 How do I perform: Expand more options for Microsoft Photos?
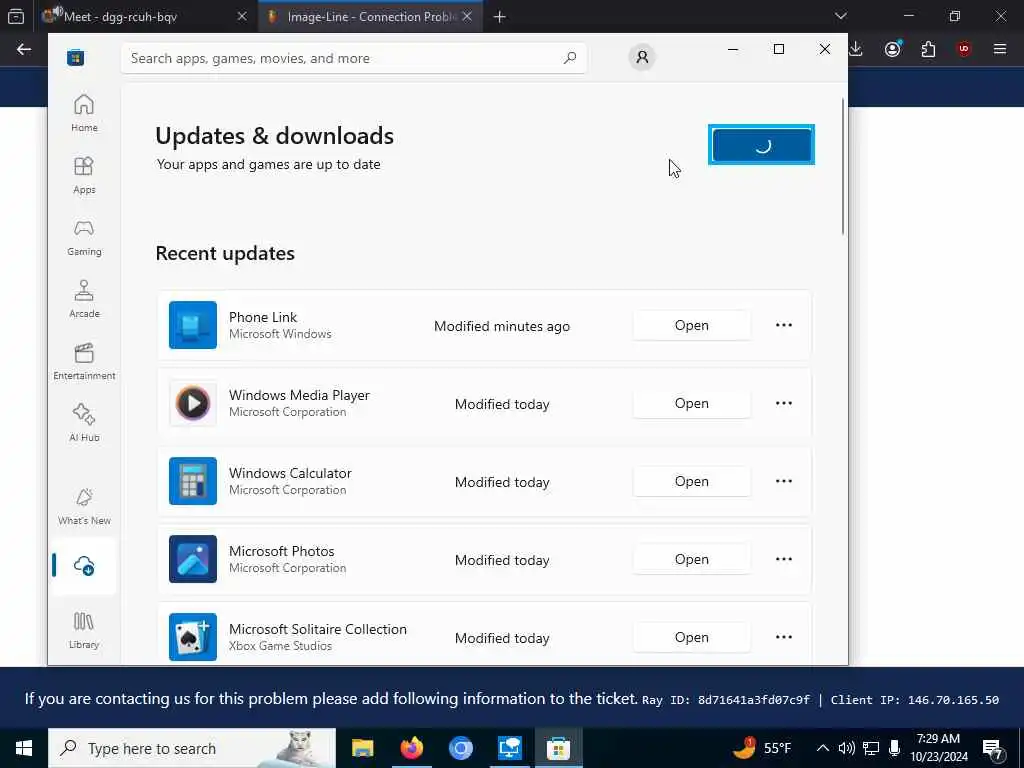coord(784,559)
